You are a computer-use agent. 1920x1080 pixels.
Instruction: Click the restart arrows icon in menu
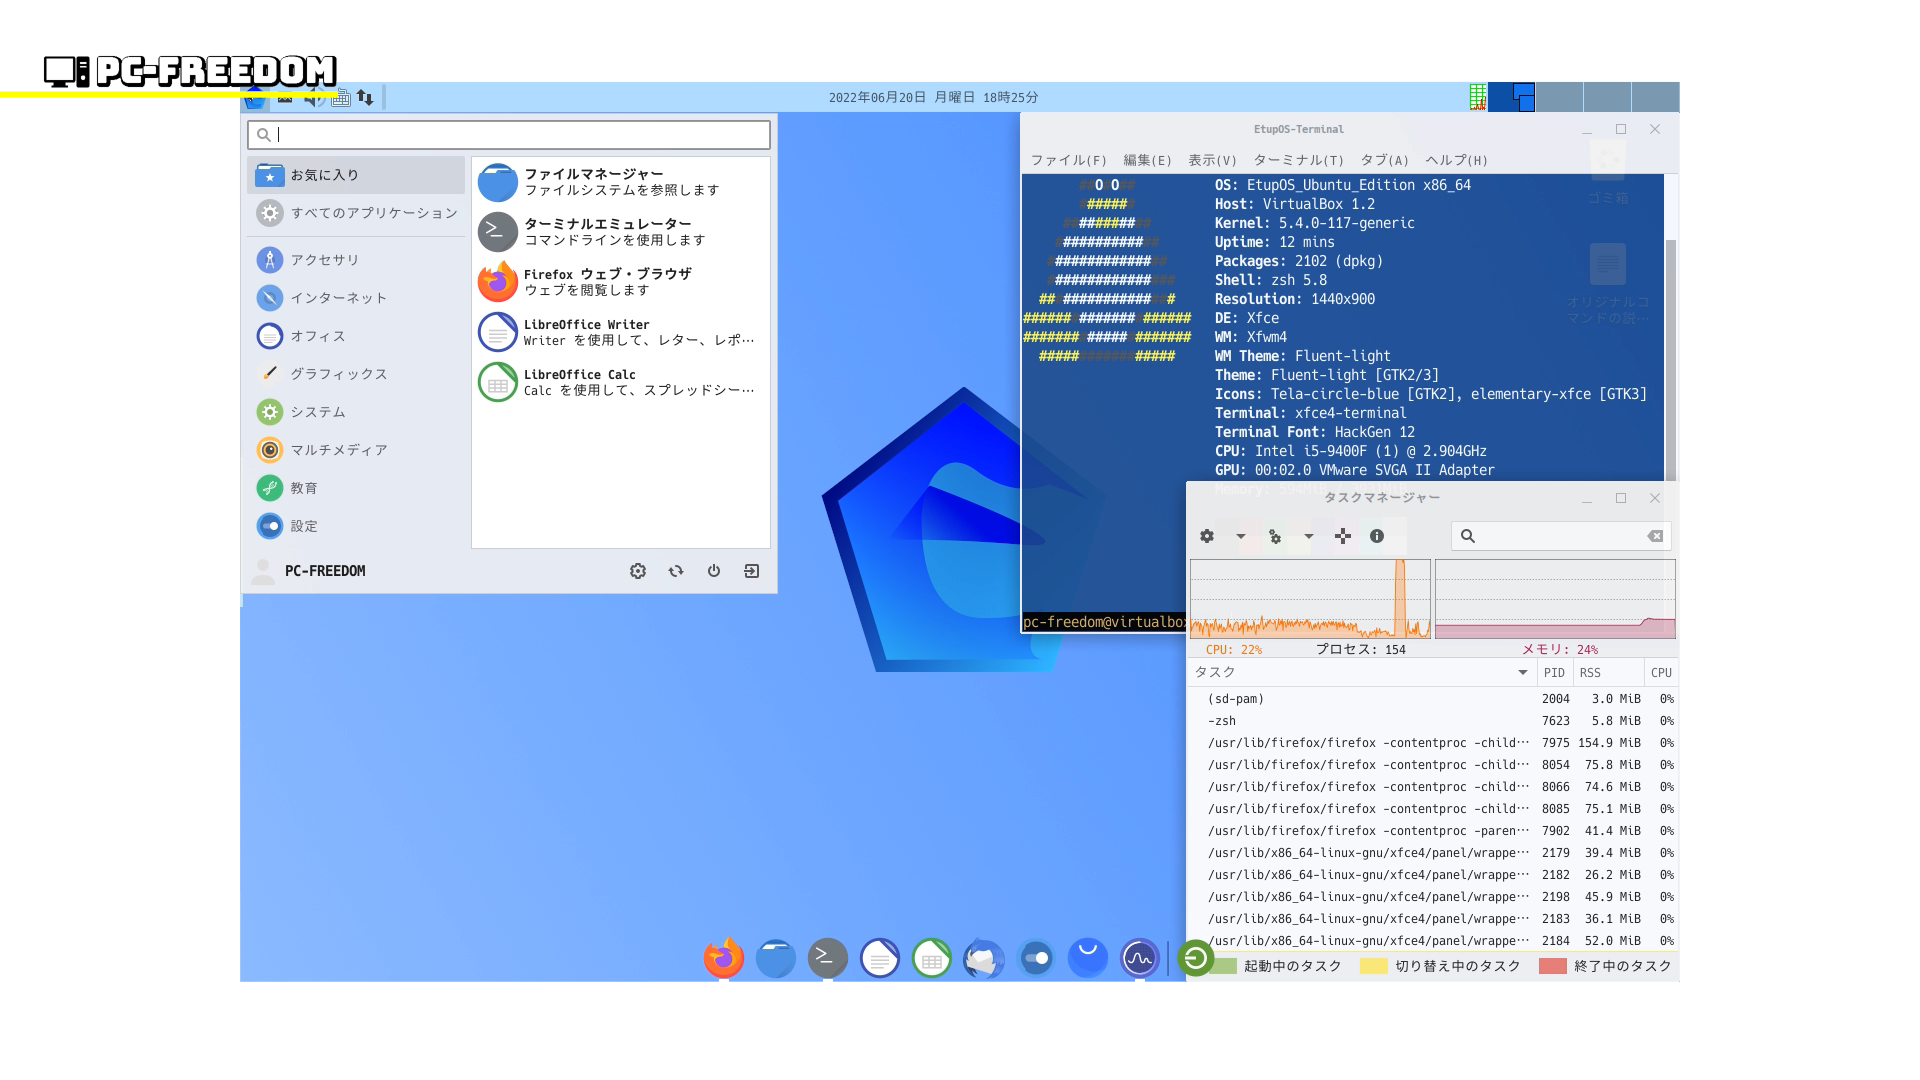pos(676,571)
